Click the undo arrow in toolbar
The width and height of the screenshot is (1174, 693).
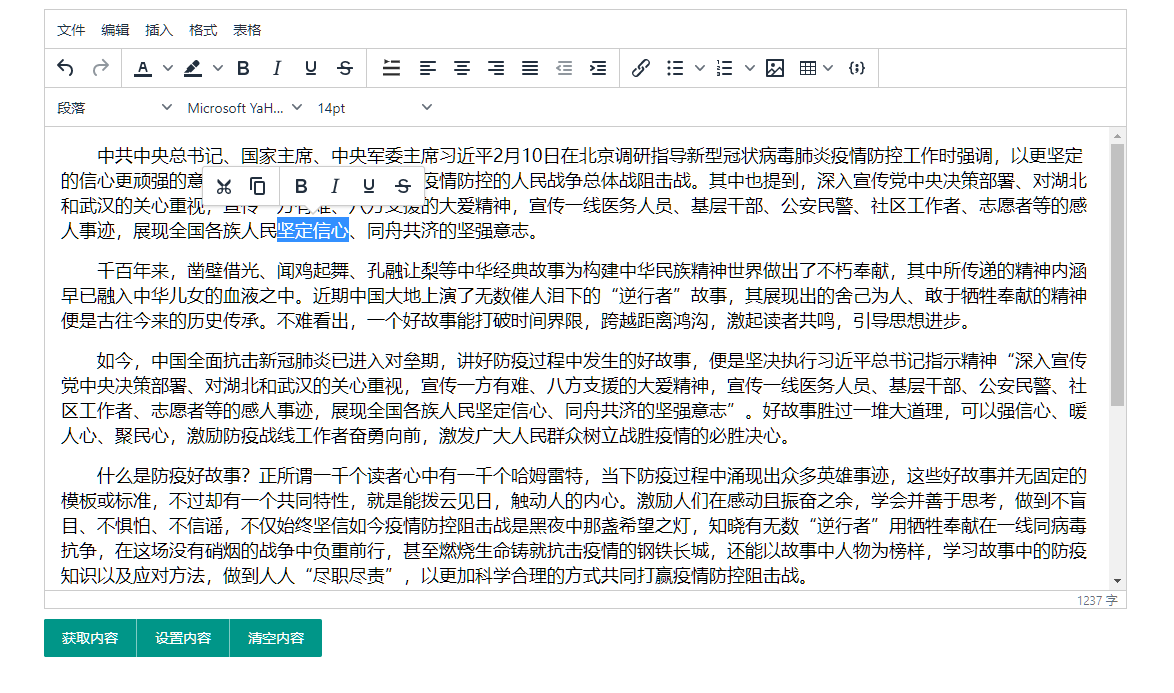(66, 68)
